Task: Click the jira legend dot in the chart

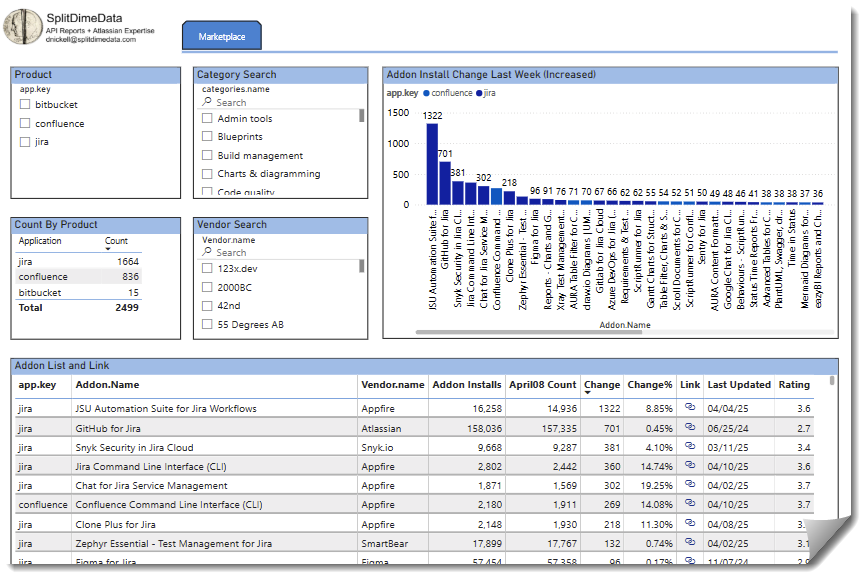Action: (479, 93)
